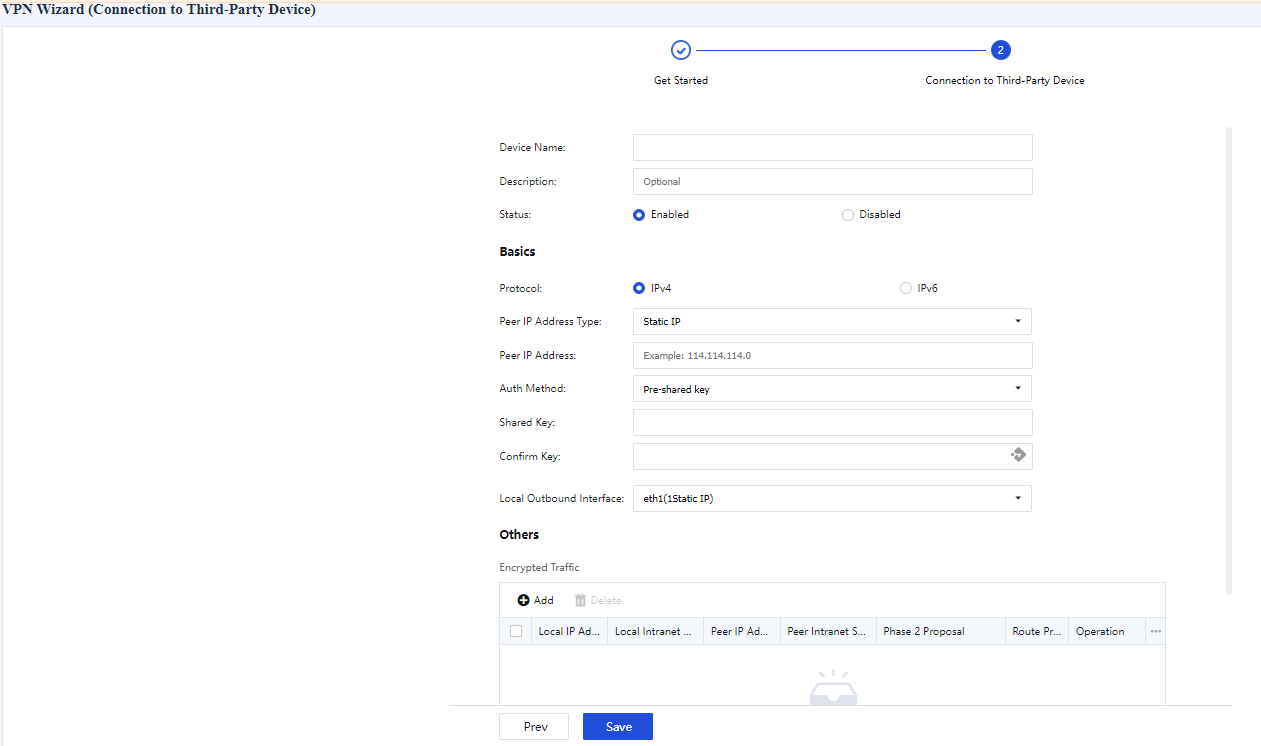Focus the Device Name input field
The height and width of the screenshot is (746, 1261).
pos(832,148)
